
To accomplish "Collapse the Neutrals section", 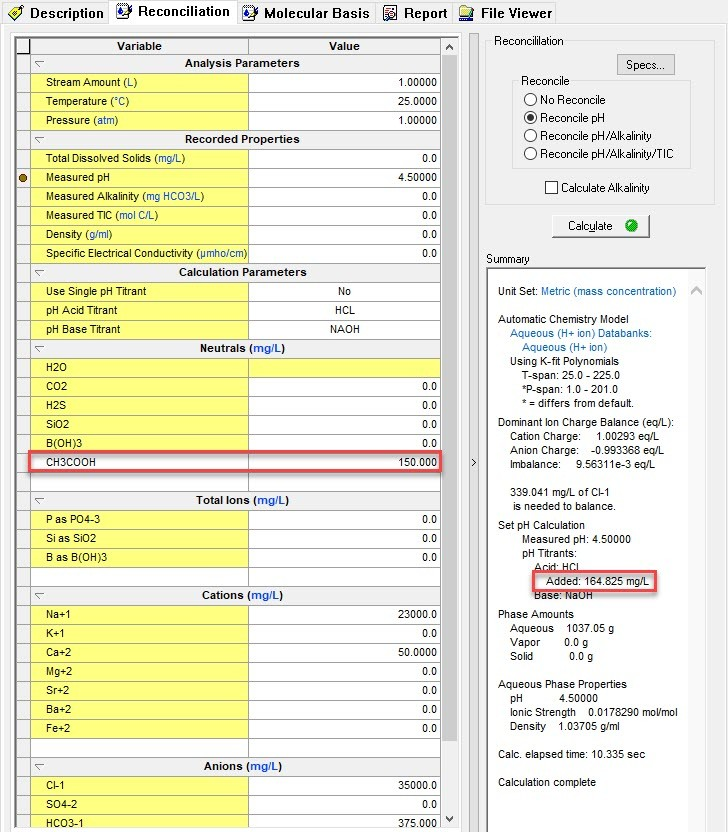I will tap(39, 349).
